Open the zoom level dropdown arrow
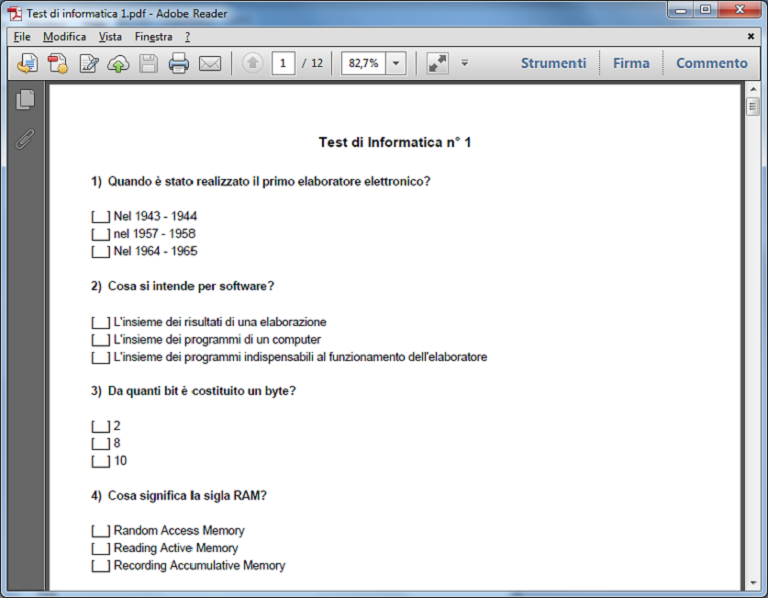768x598 pixels. tap(396, 63)
